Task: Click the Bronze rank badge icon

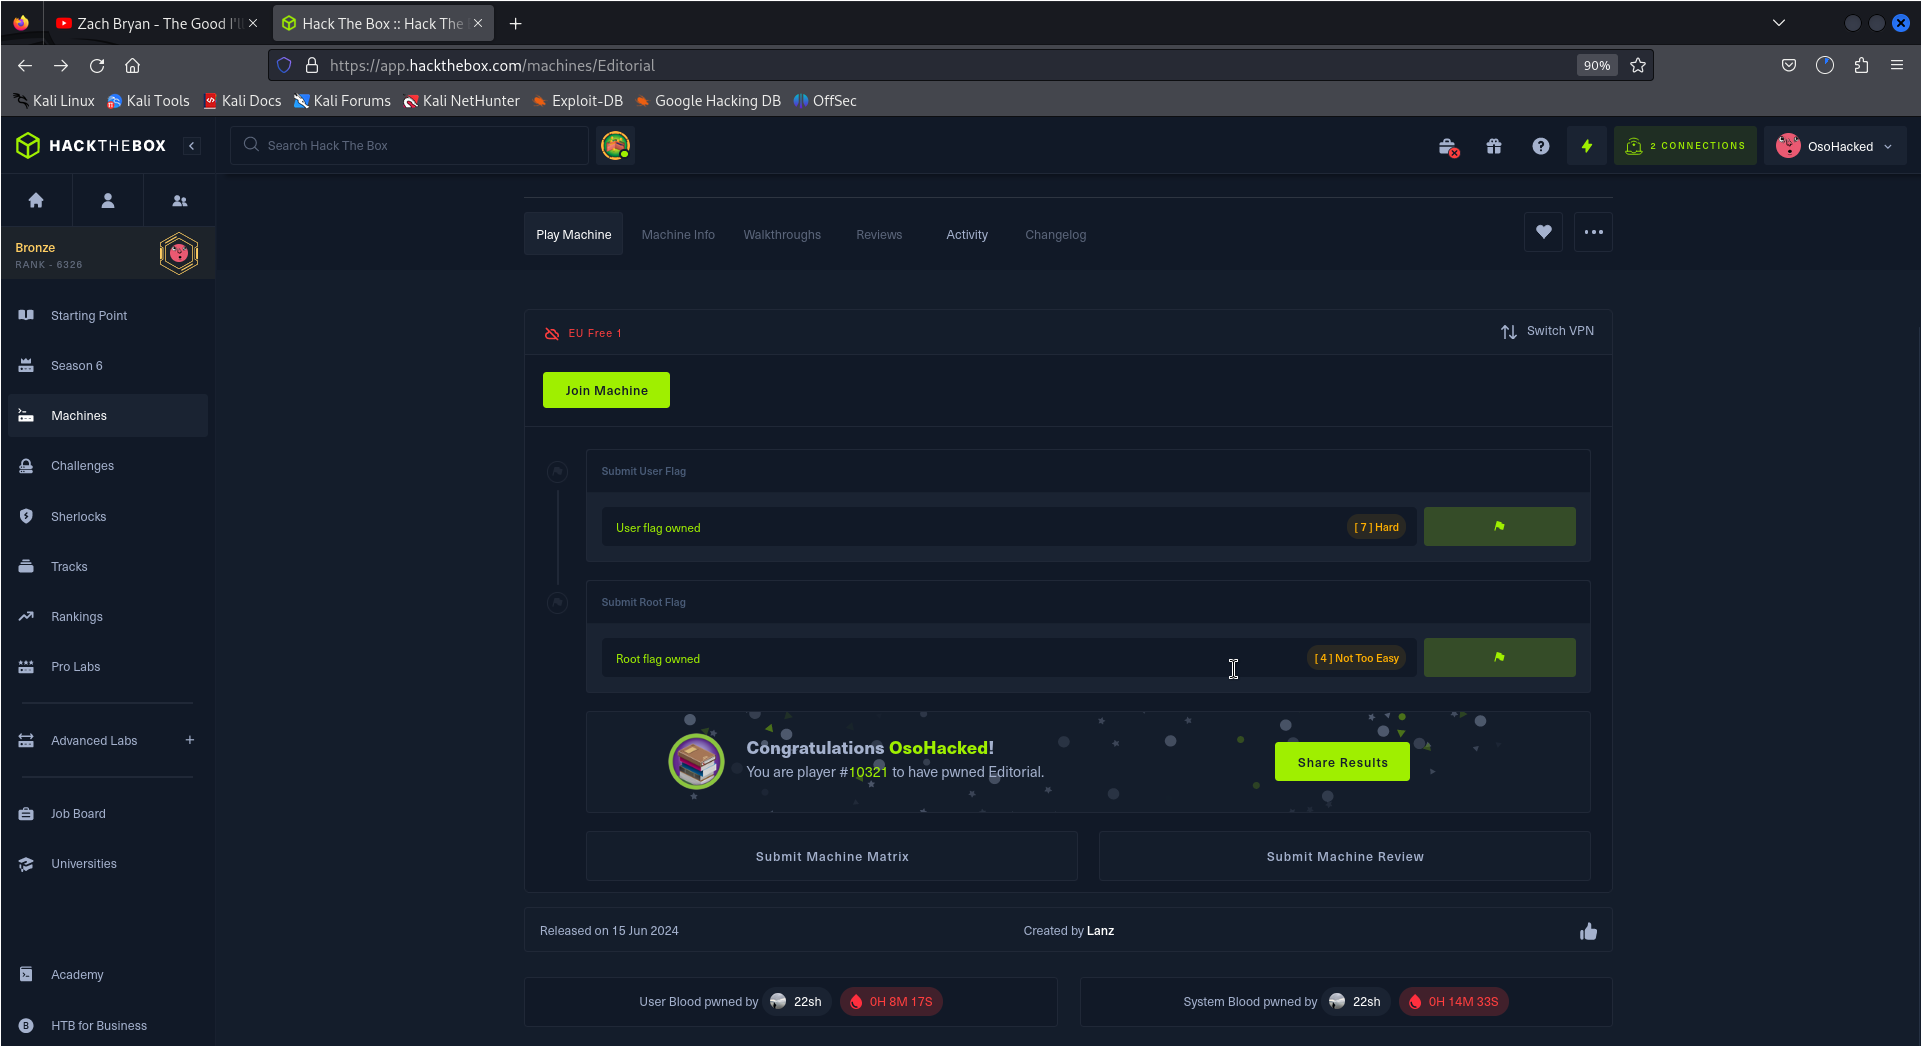Action: (x=179, y=254)
